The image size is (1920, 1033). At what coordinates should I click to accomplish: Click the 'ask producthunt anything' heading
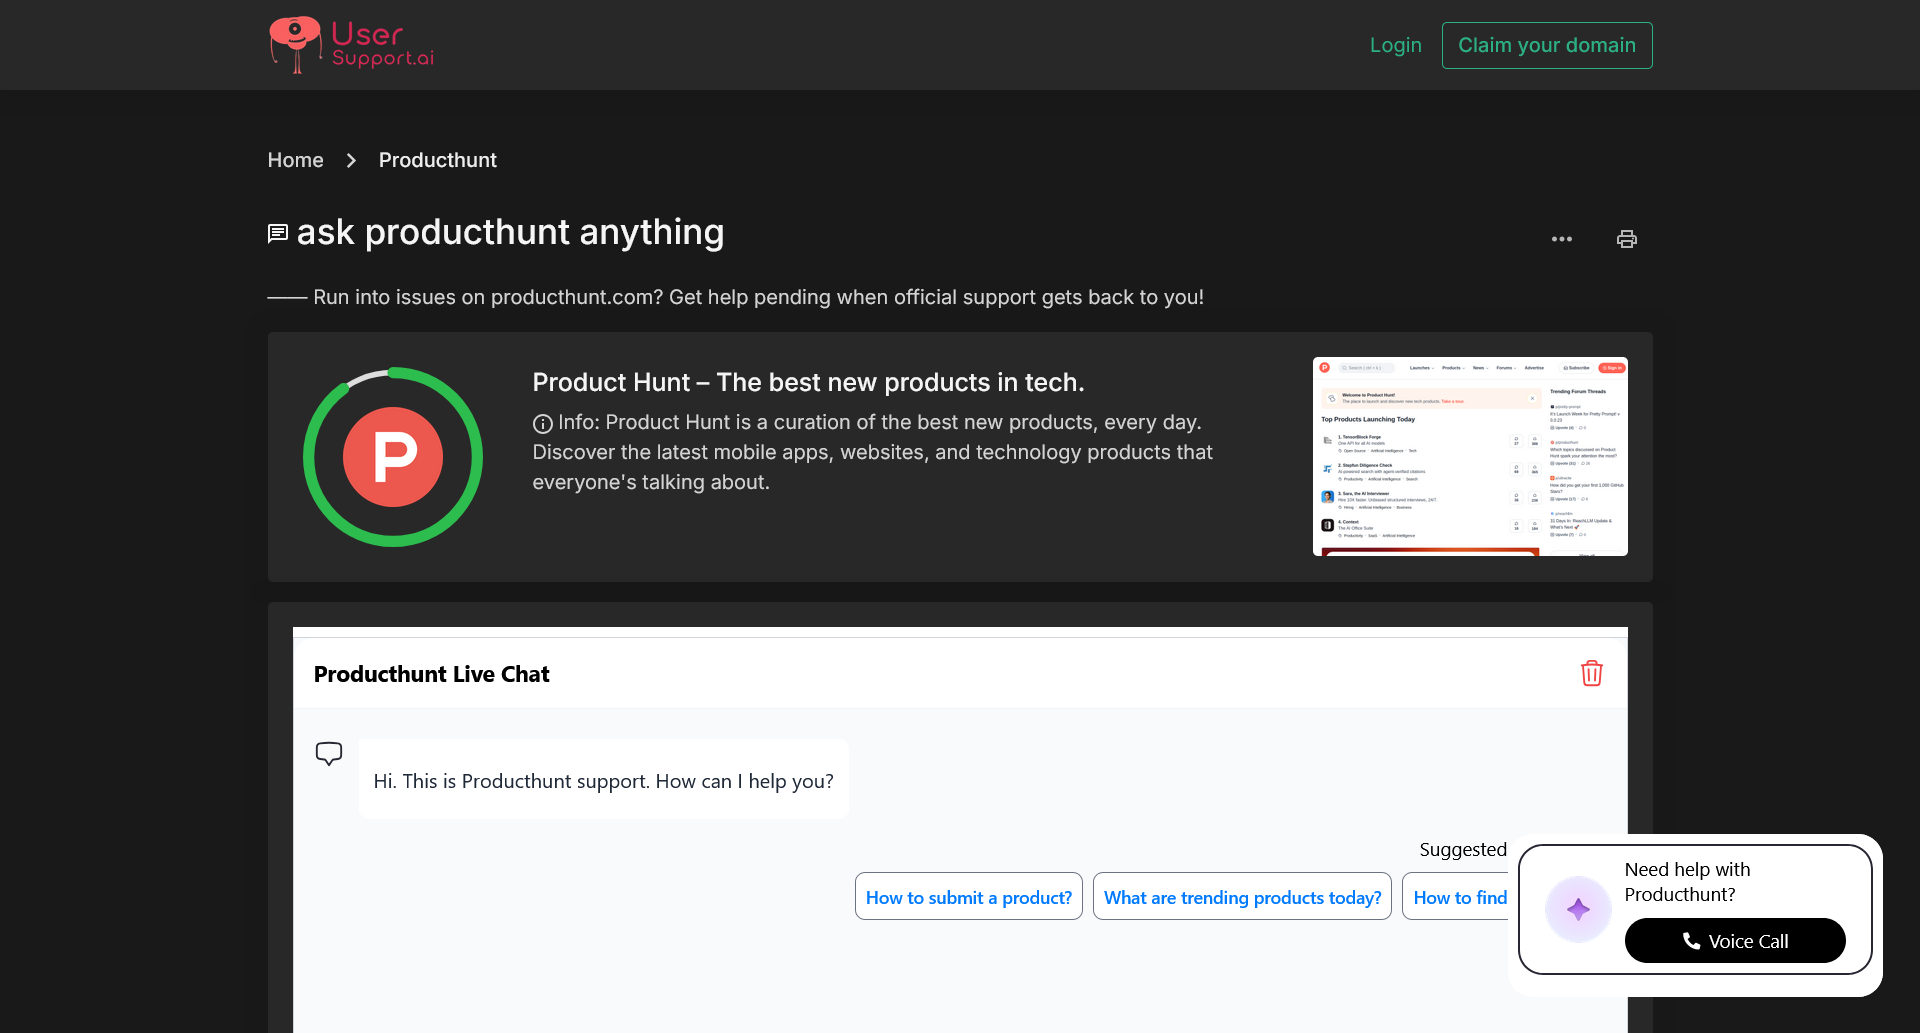coord(511,232)
